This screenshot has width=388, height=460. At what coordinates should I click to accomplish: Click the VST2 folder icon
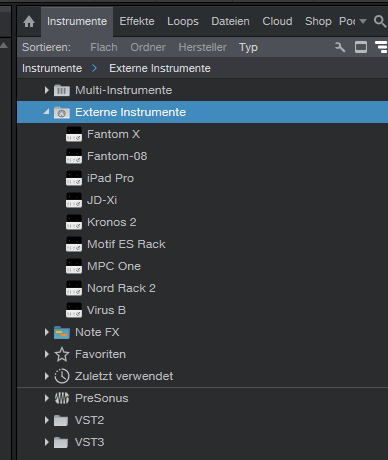click(61, 420)
